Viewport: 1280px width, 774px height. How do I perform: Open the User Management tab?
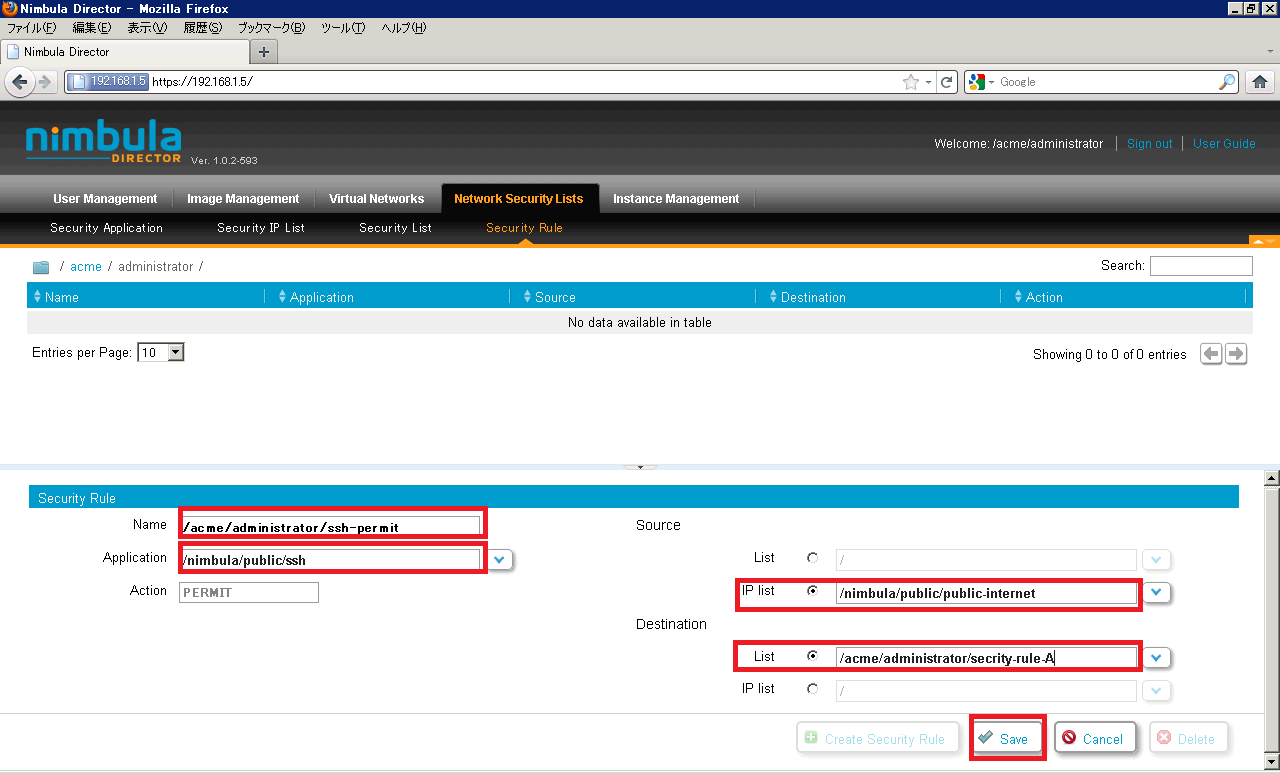click(x=105, y=199)
